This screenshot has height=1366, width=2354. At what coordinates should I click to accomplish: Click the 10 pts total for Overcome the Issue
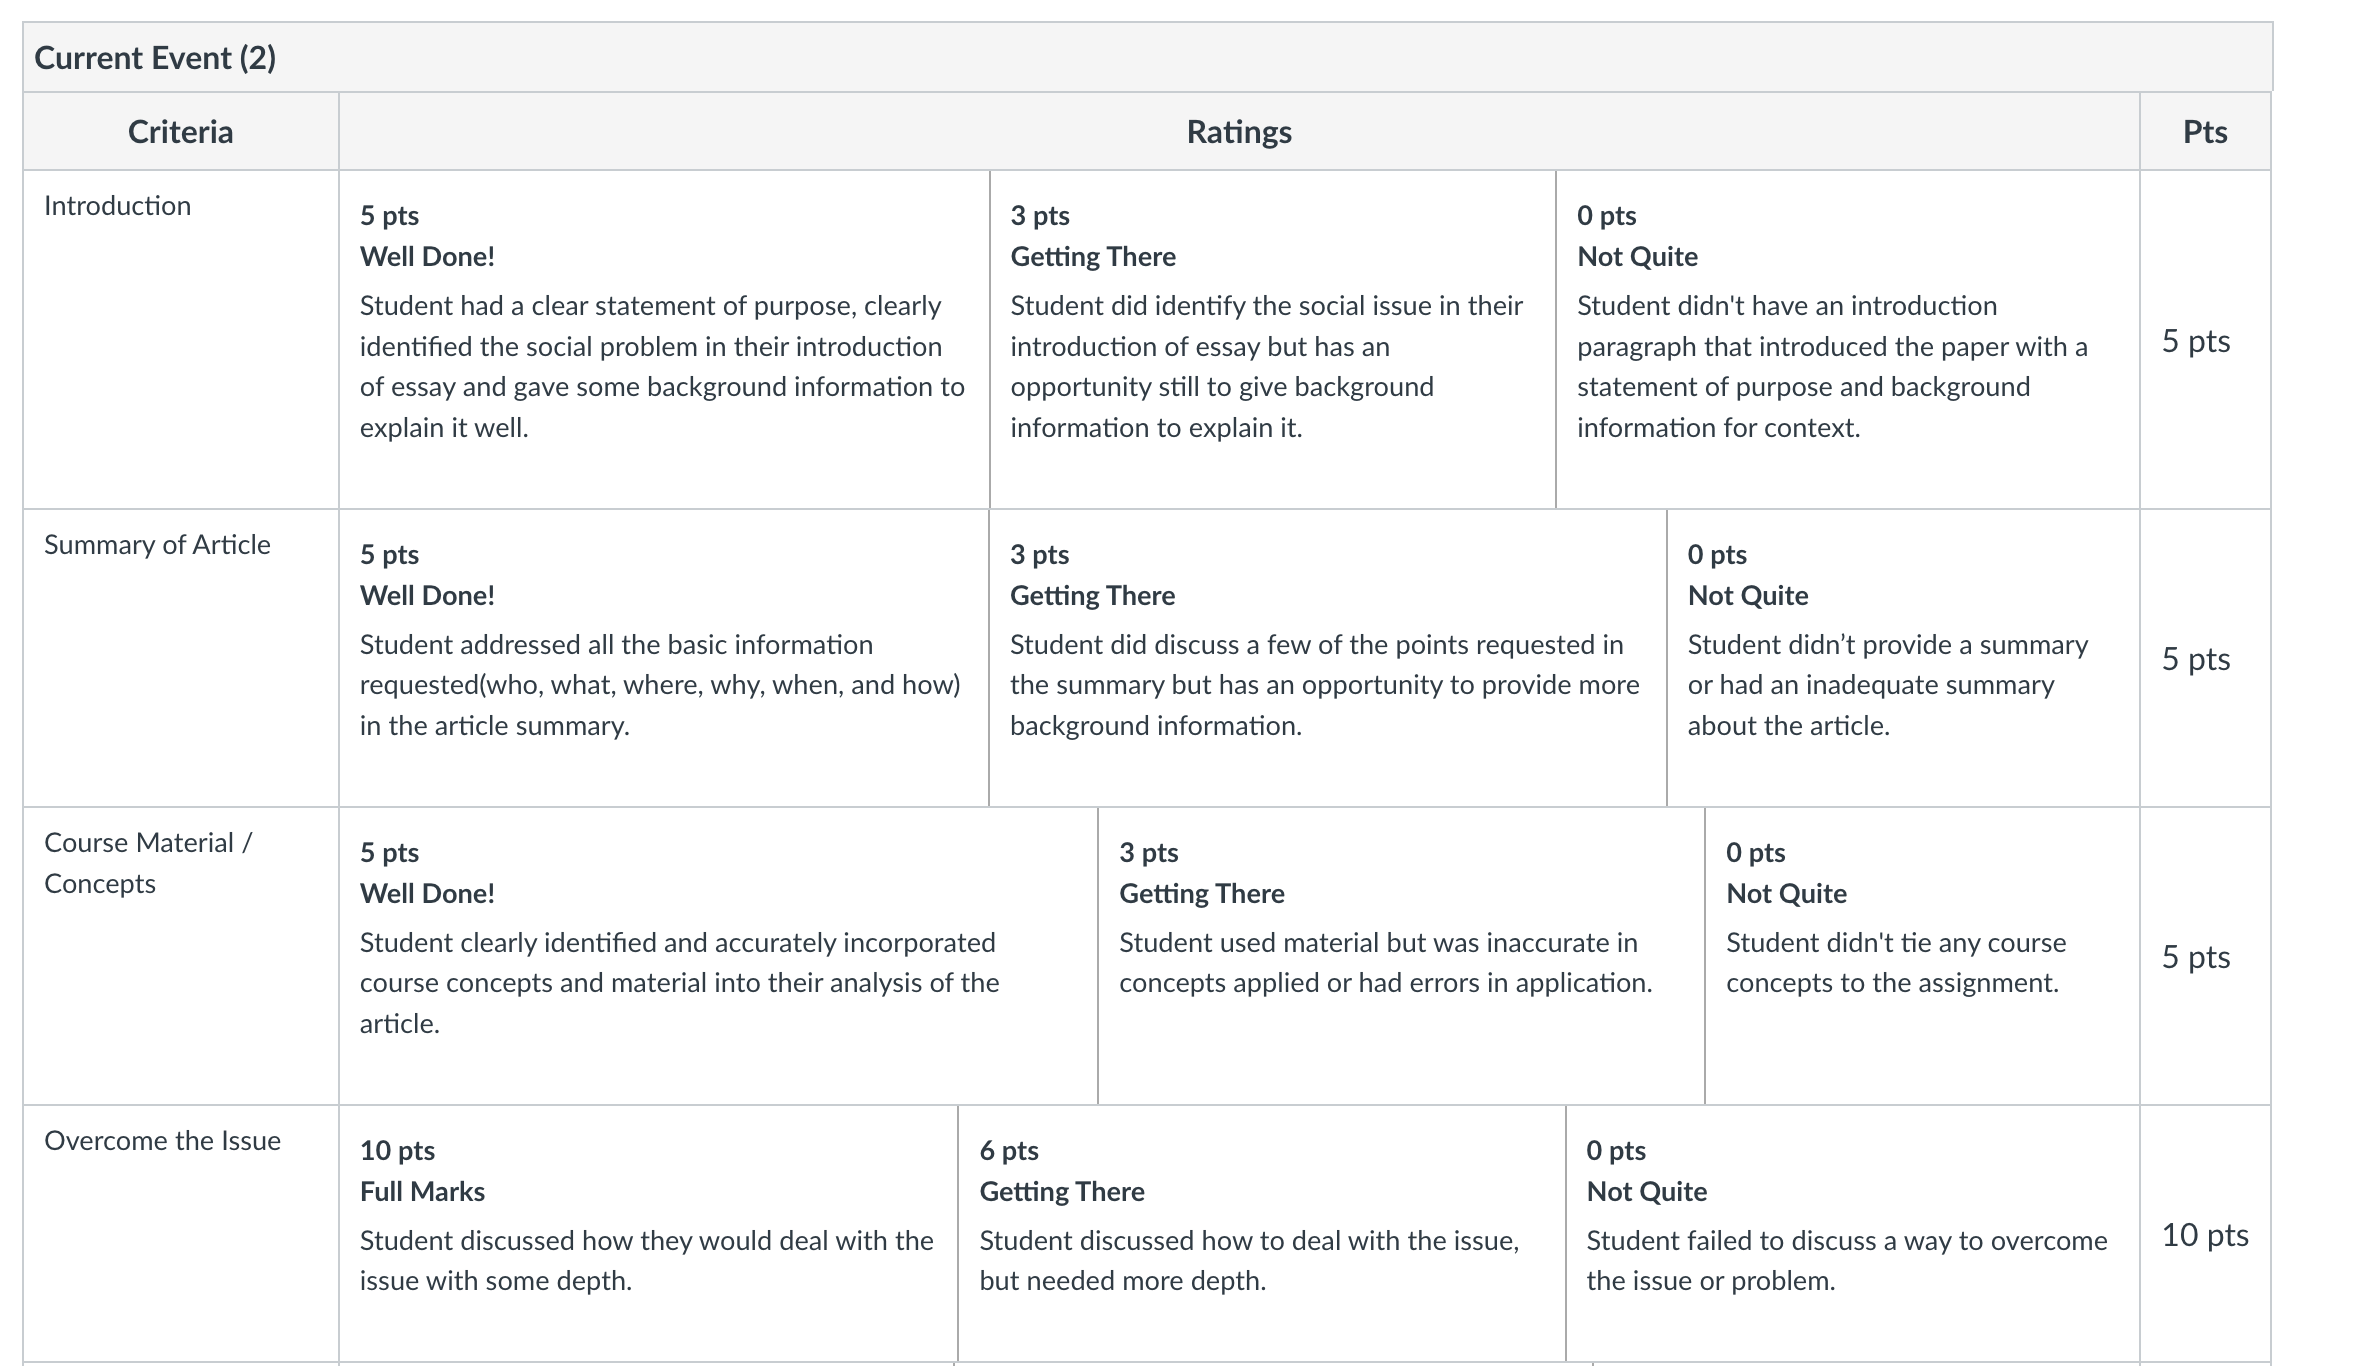point(2204,1235)
